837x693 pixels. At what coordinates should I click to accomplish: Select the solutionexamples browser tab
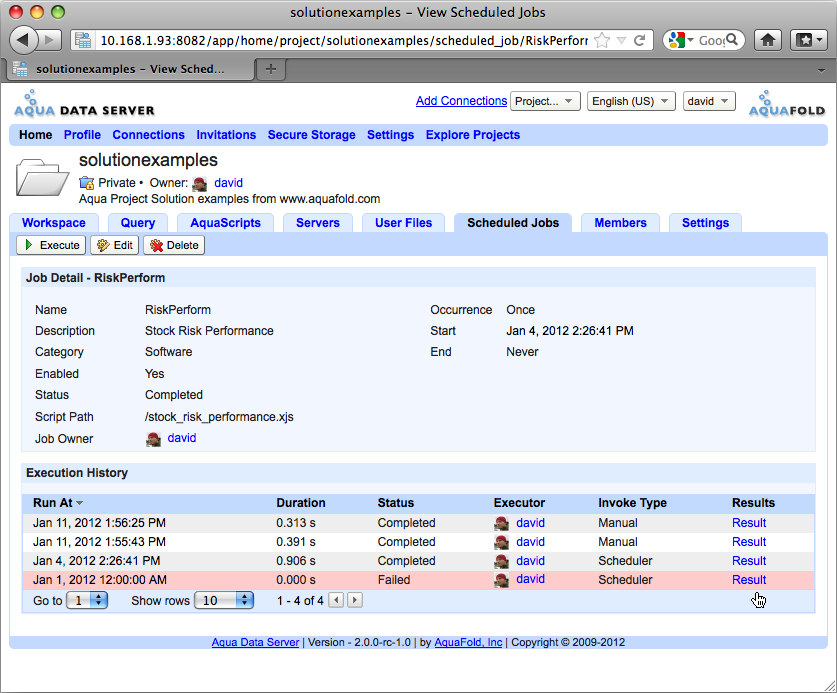pyautogui.click(x=128, y=69)
